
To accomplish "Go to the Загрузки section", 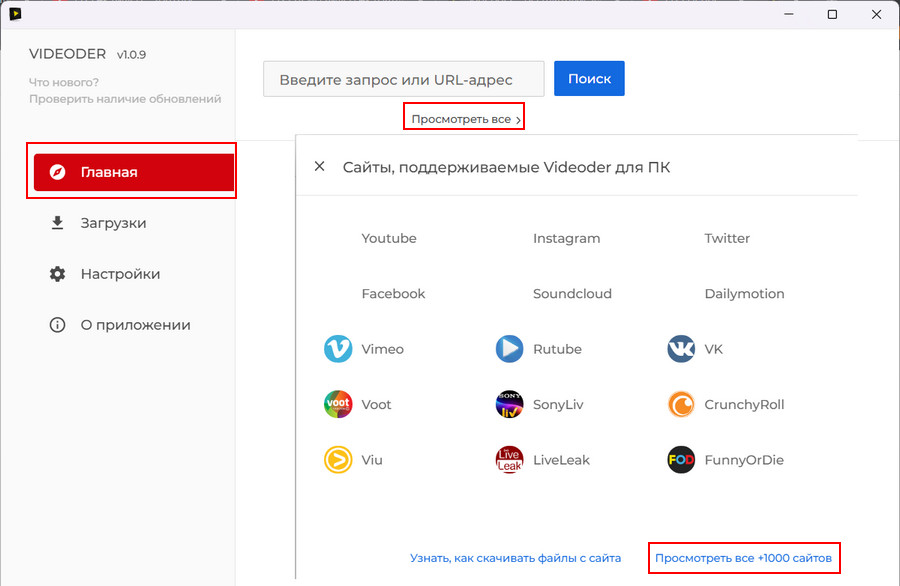I will pos(113,223).
